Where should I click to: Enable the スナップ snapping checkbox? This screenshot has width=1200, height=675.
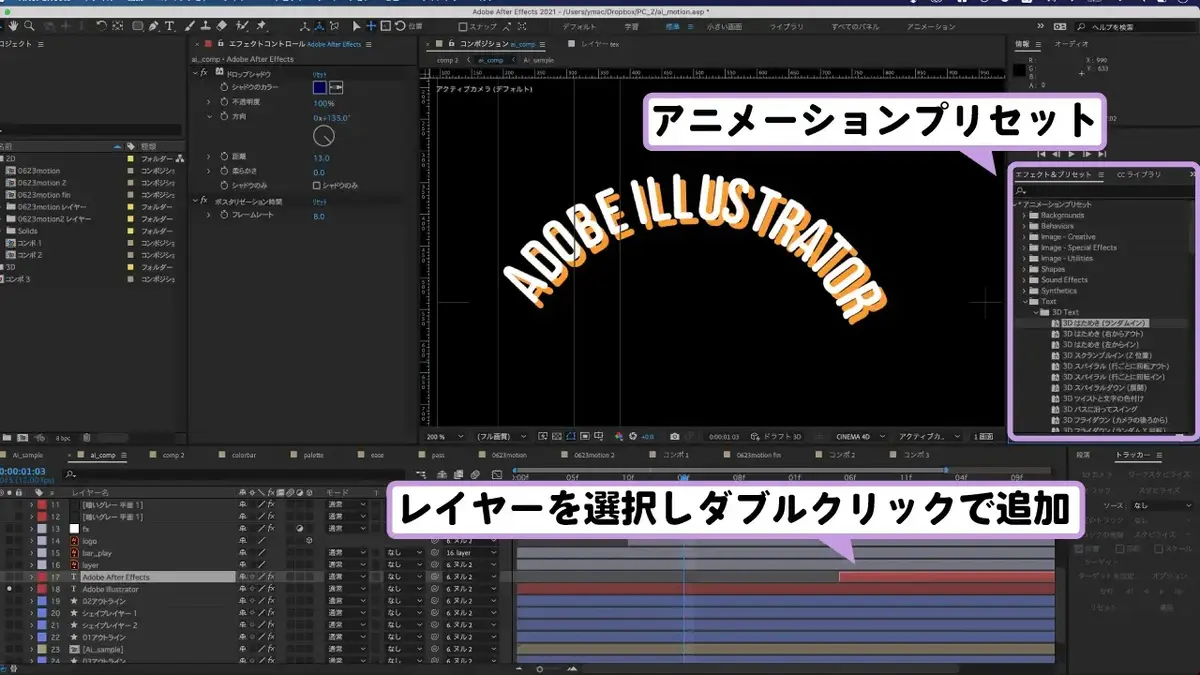tap(463, 27)
